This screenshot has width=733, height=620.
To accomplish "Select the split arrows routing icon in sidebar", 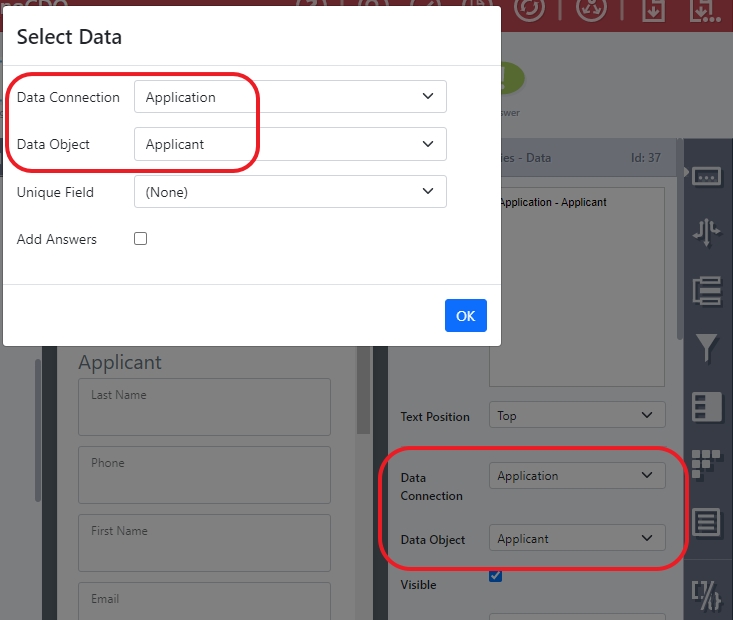I will point(706,232).
